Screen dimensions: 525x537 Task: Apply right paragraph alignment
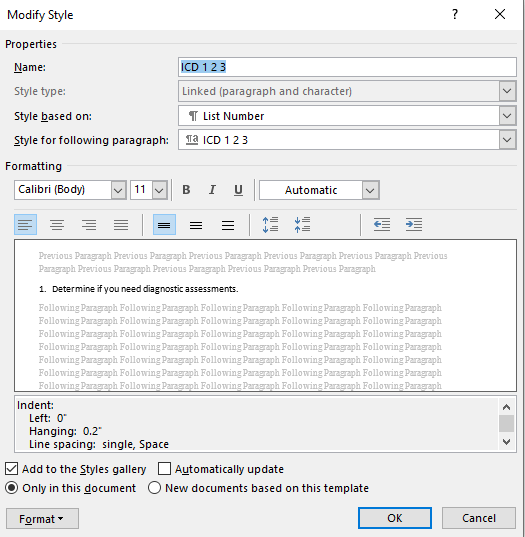[x=89, y=225]
